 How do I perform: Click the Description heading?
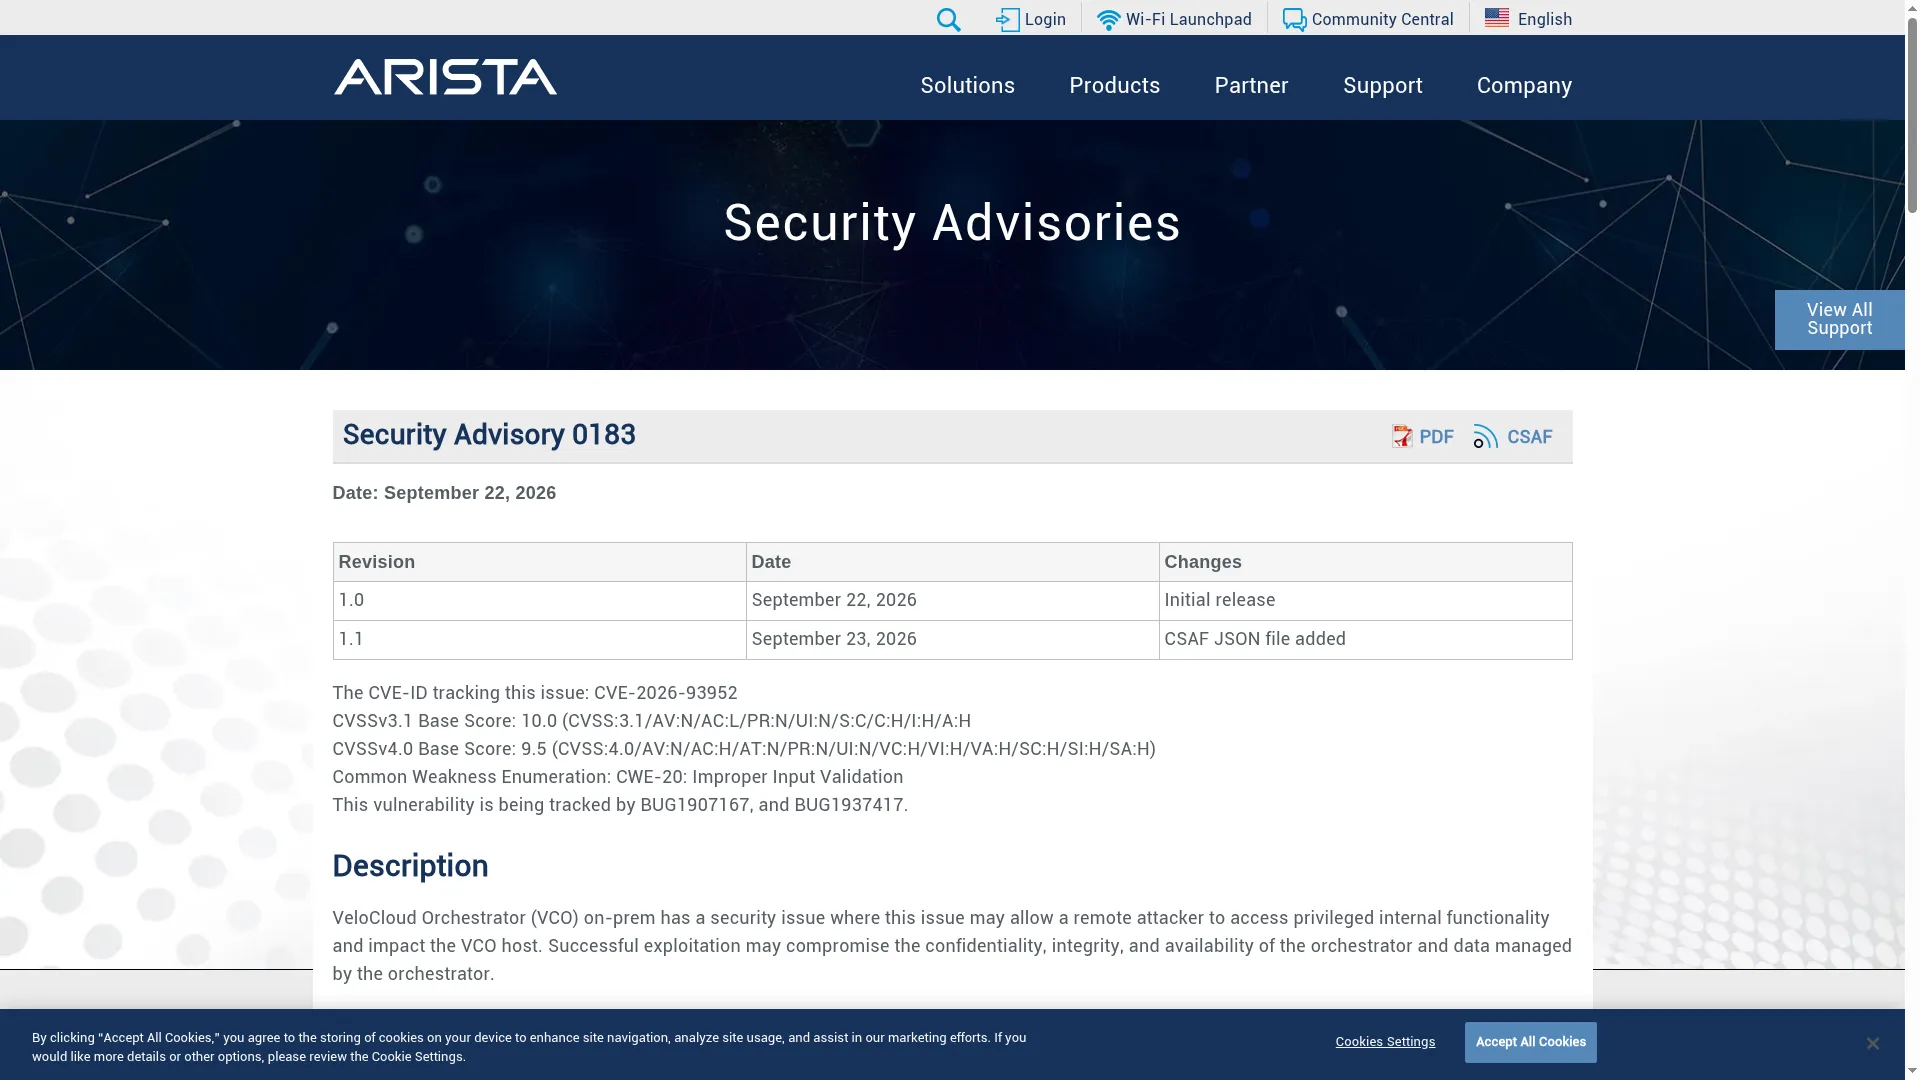410,866
